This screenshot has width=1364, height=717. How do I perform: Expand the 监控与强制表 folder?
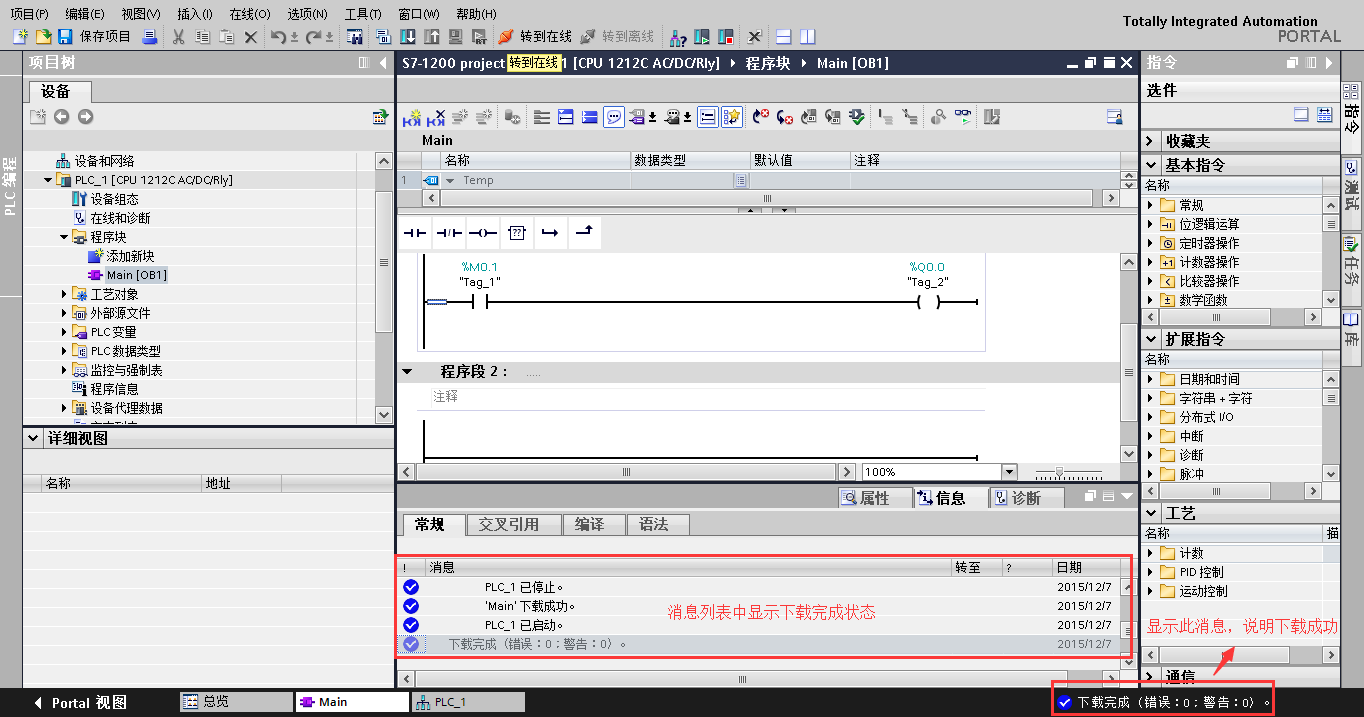coord(64,370)
